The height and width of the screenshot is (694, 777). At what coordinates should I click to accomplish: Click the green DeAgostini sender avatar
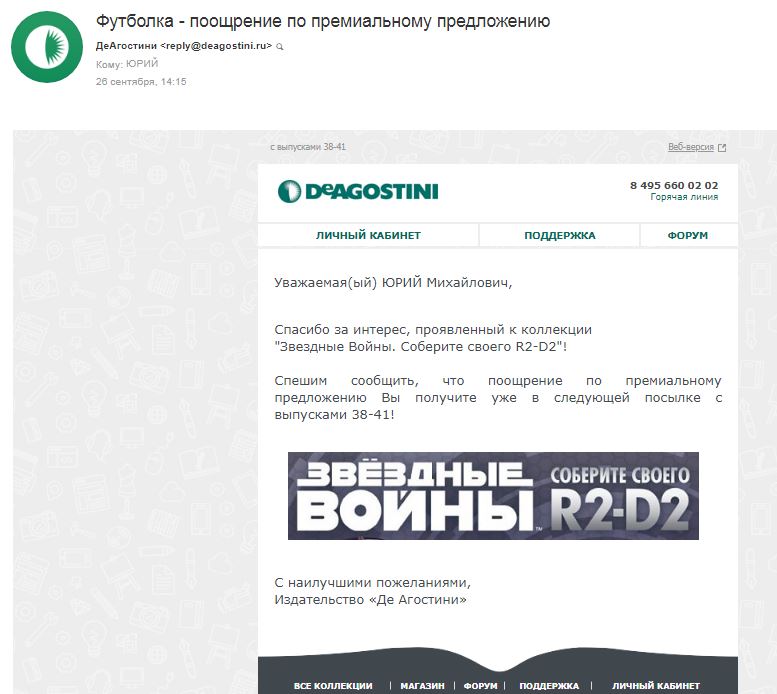pos(47,47)
